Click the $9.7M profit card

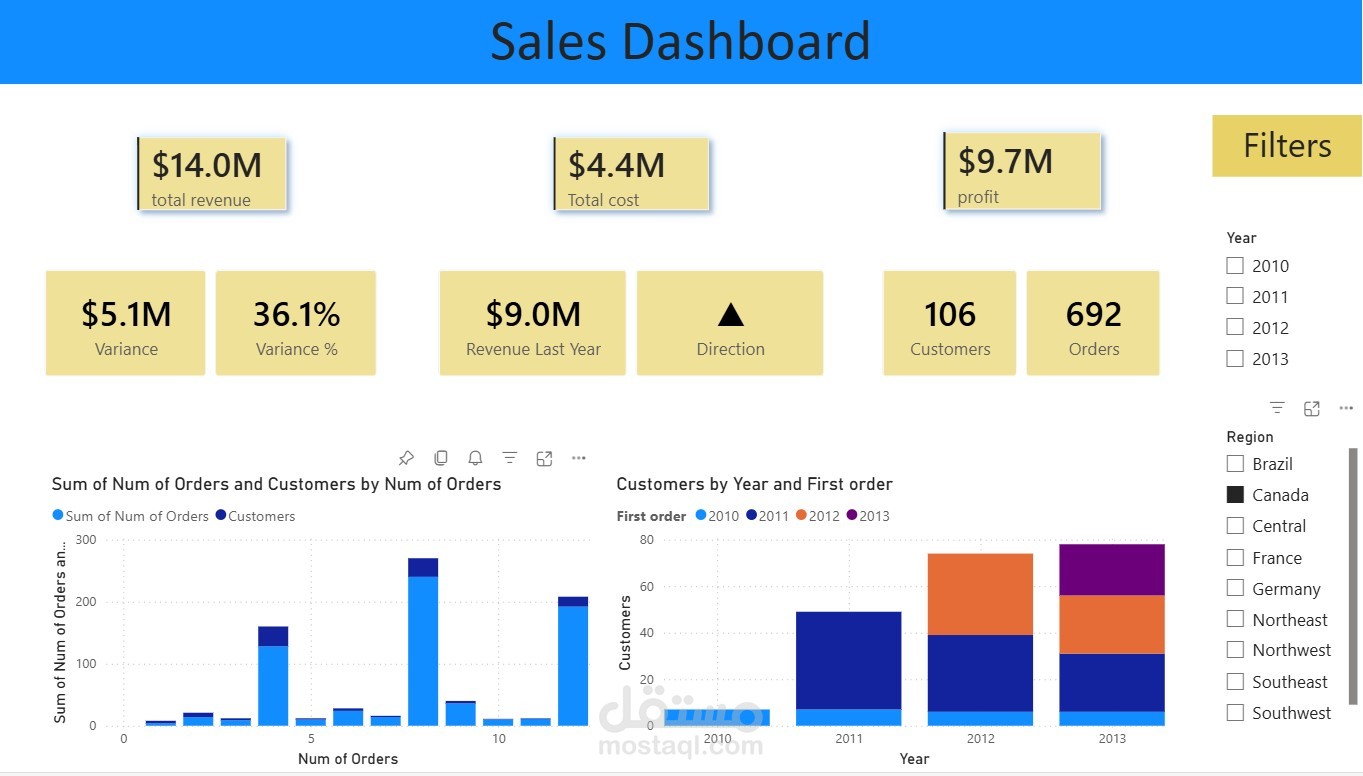(x=1022, y=172)
